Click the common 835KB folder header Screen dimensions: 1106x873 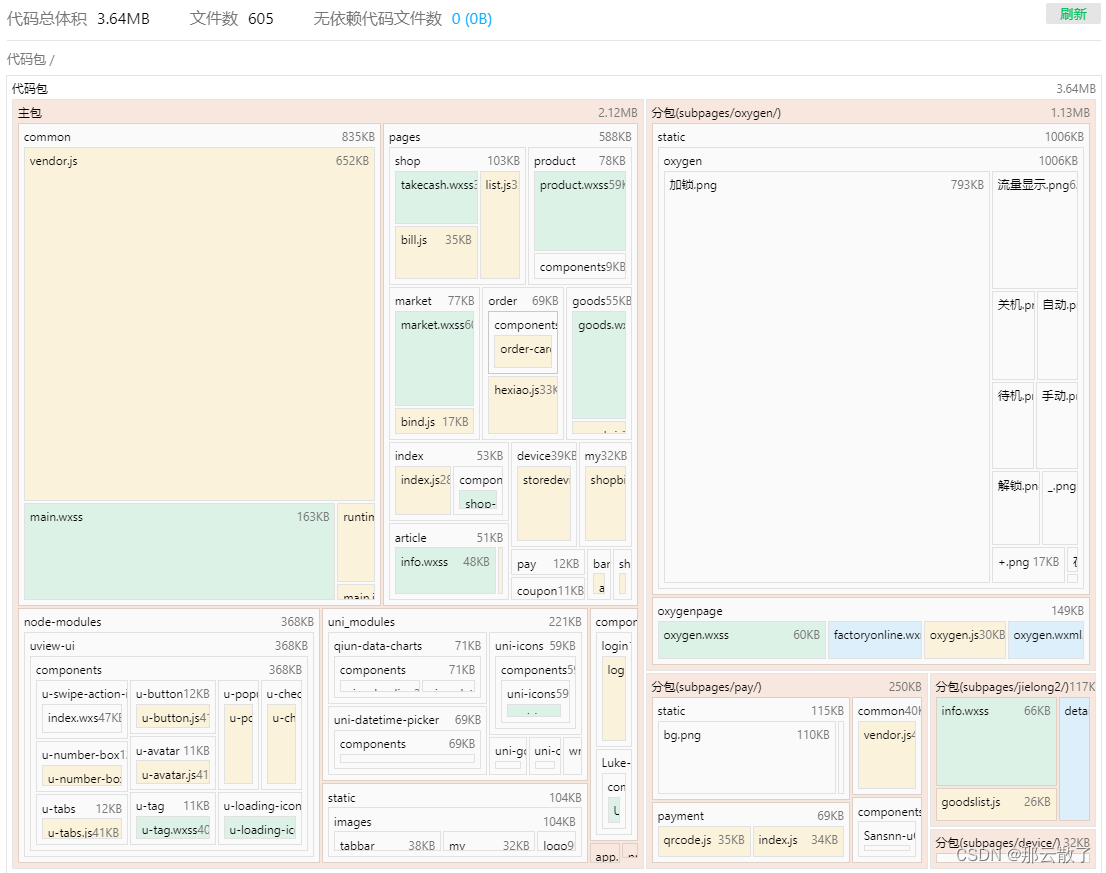pos(200,137)
